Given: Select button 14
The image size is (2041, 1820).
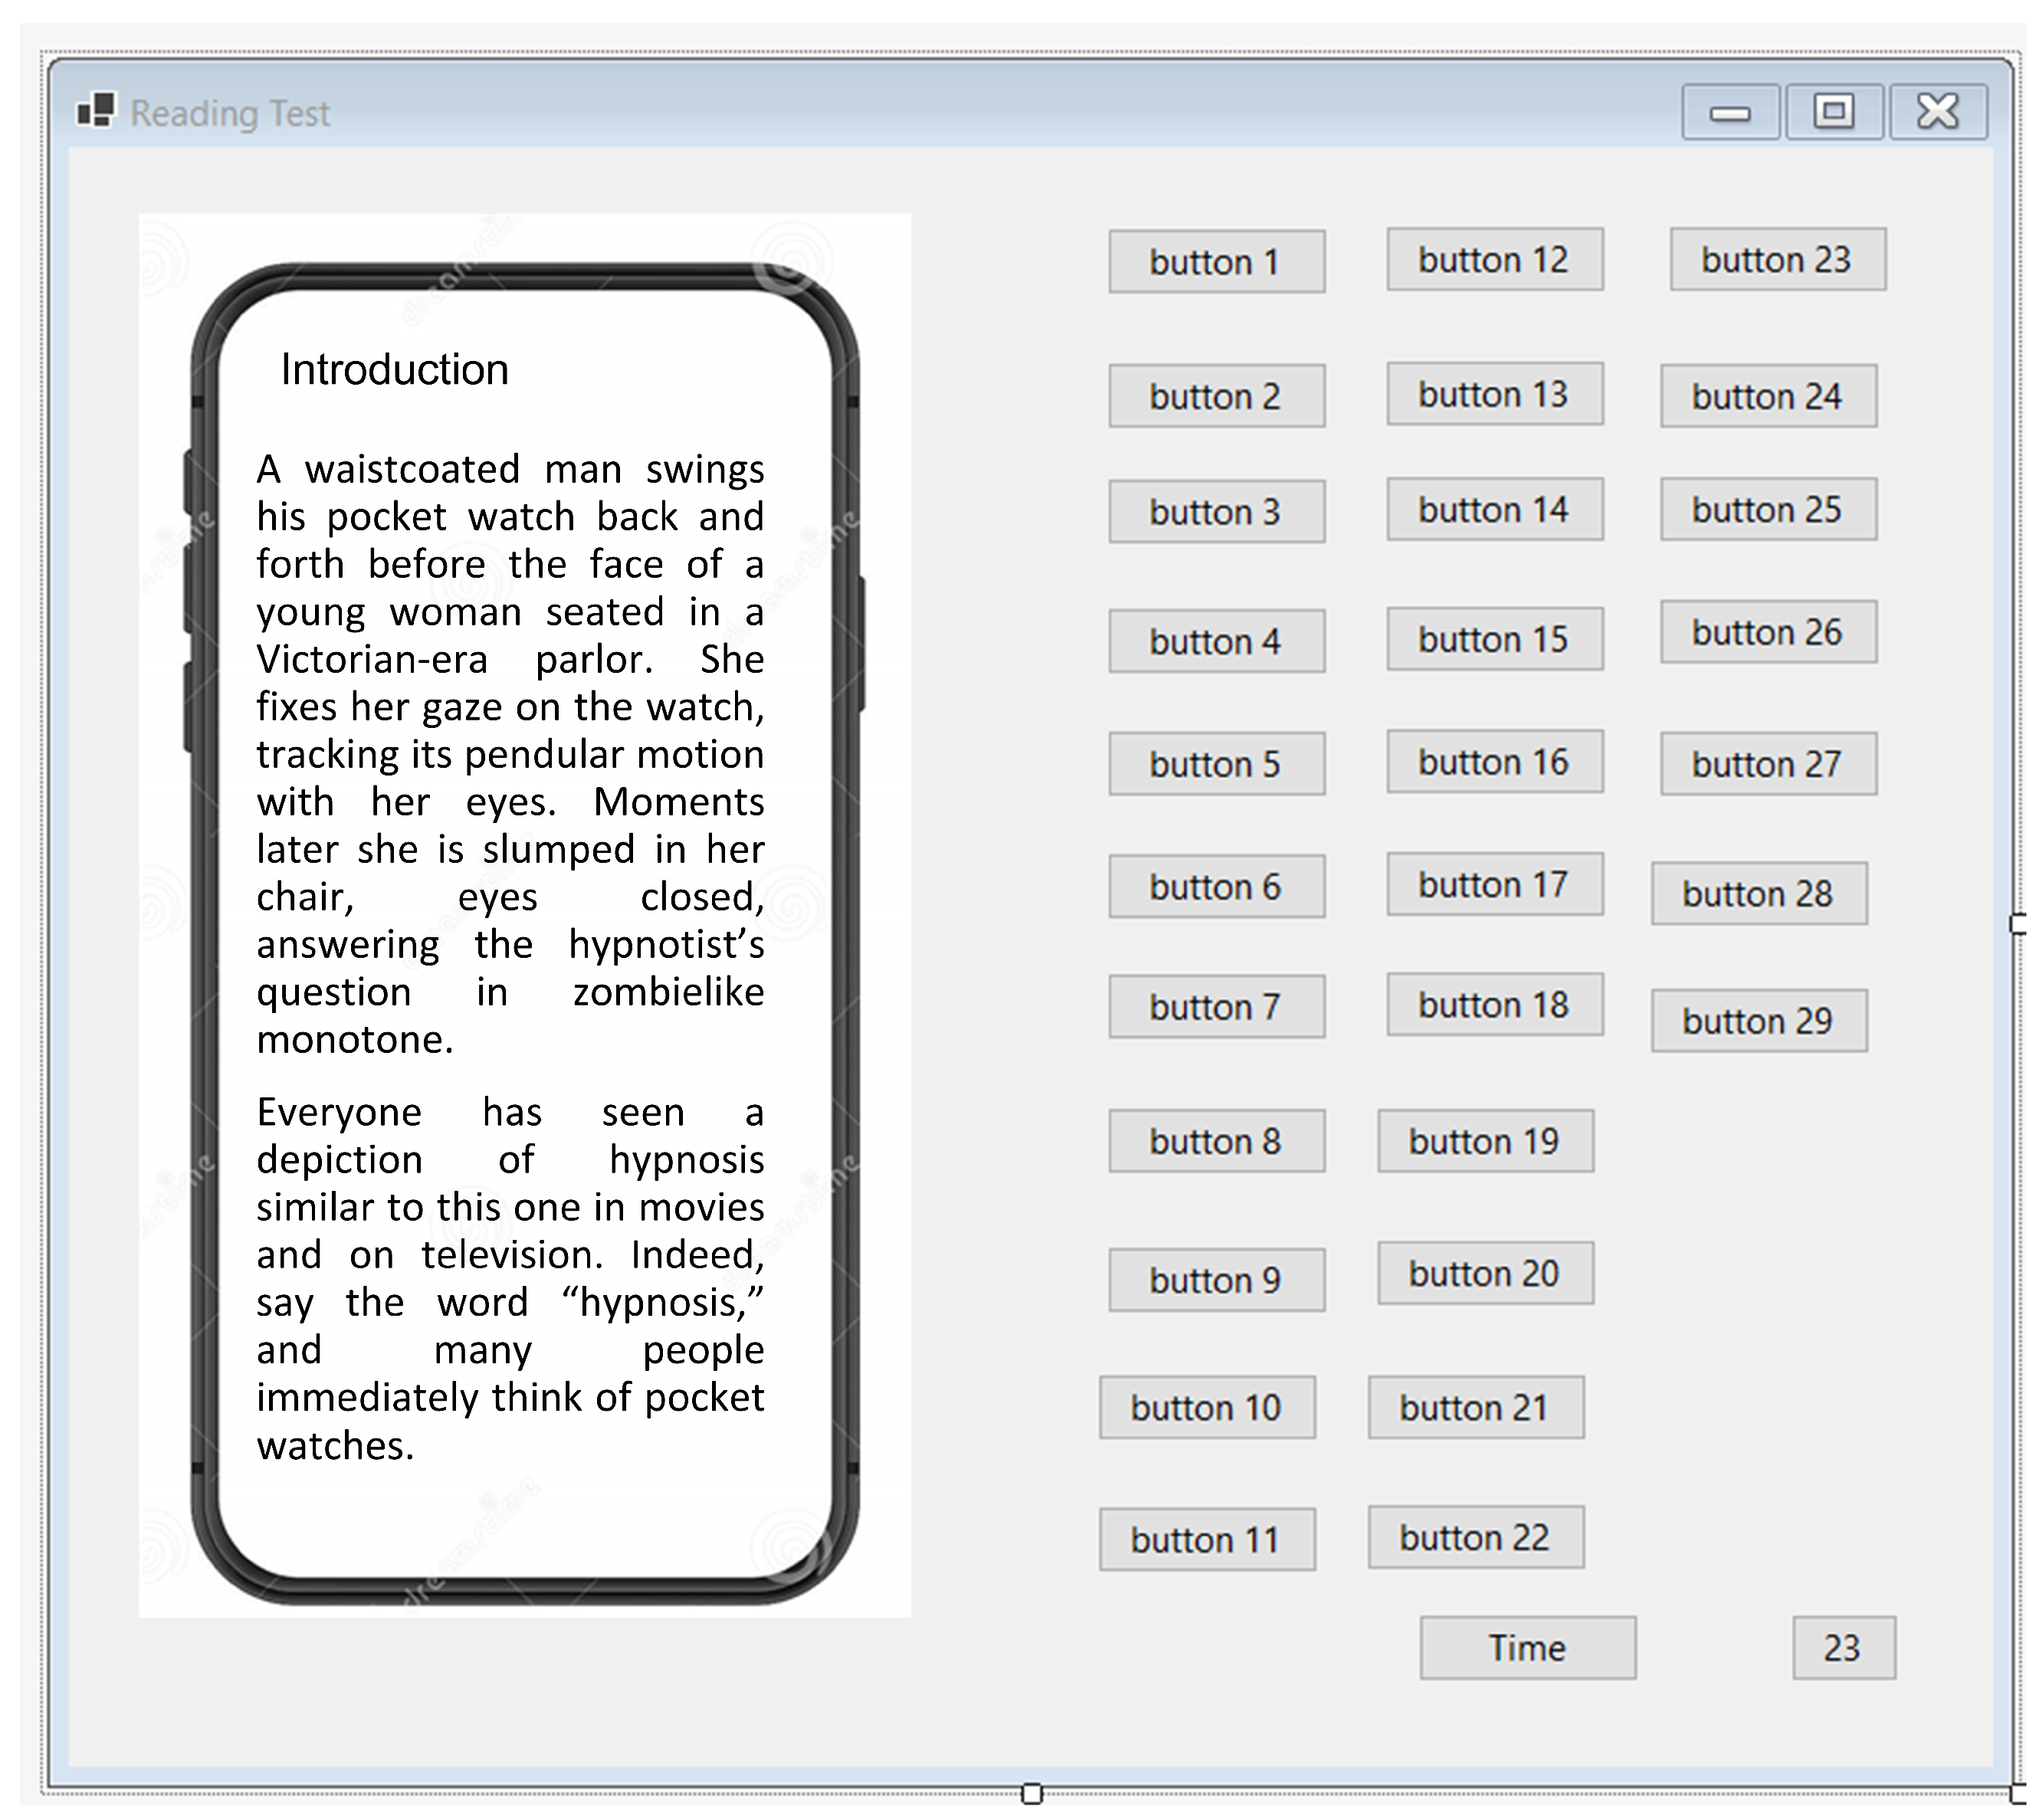Looking at the screenshot, I should click(x=1495, y=510).
